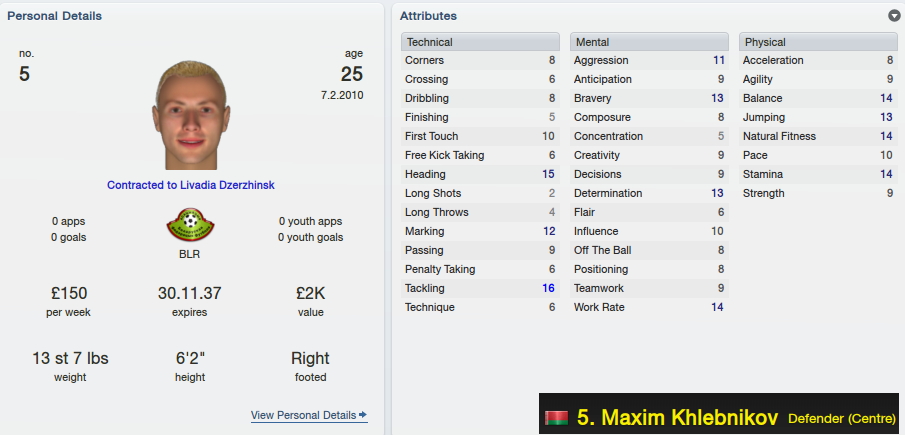This screenshot has width=905, height=435.
Task: Select the Work Rate attribute row
Action: point(649,308)
